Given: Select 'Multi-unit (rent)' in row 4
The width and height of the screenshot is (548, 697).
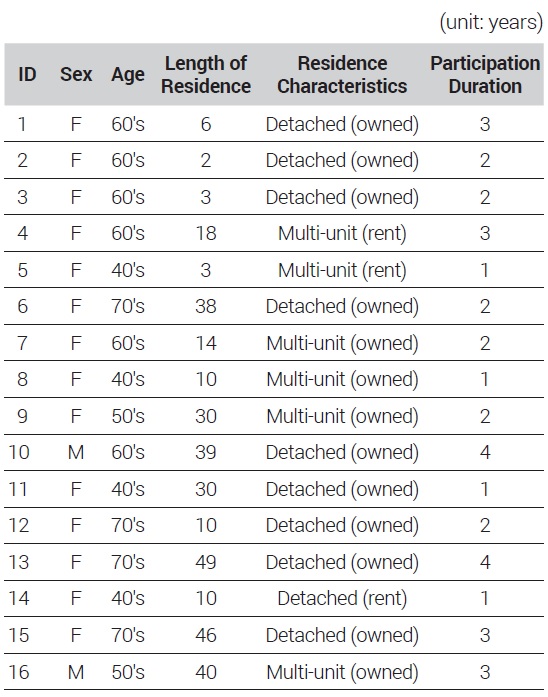Looking at the screenshot, I should 342,233.
